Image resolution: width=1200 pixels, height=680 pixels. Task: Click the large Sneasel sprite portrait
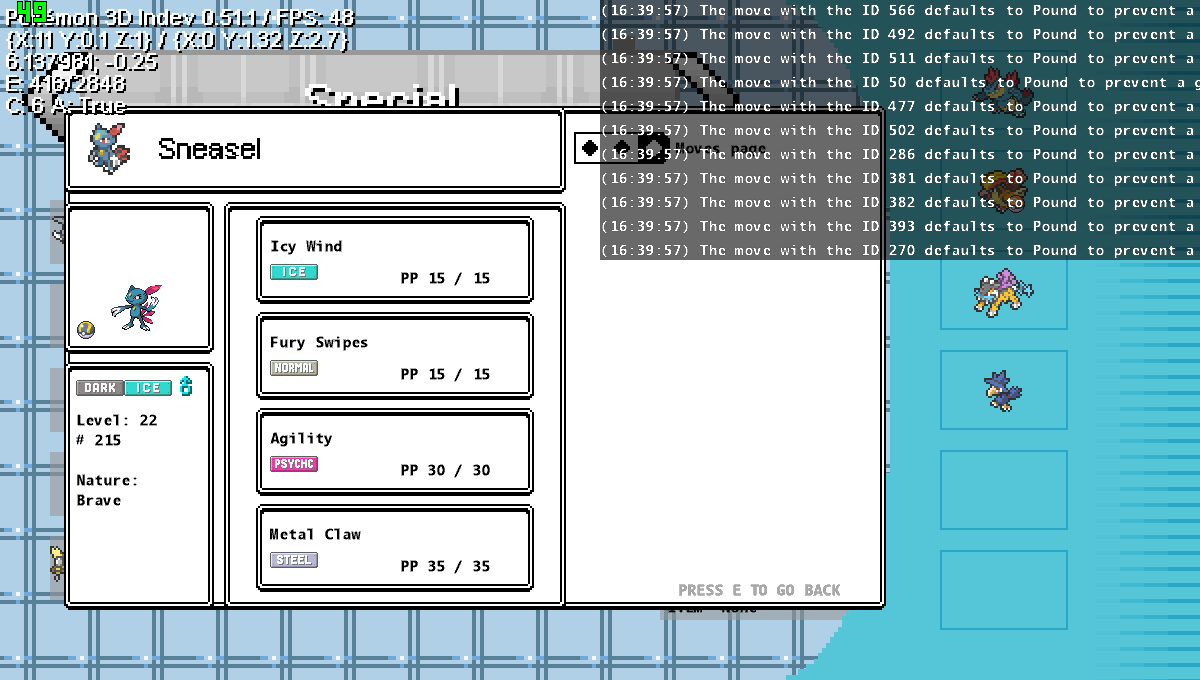pyautogui.click(x=136, y=306)
